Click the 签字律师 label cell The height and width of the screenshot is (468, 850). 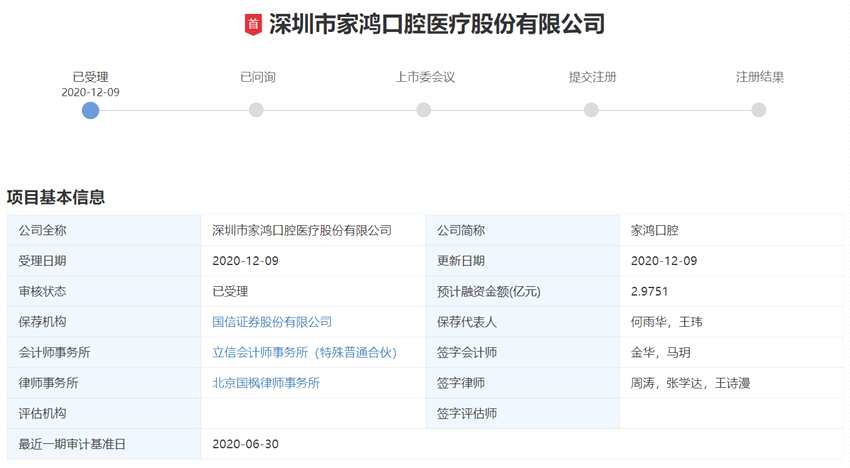pyautogui.click(x=523, y=383)
